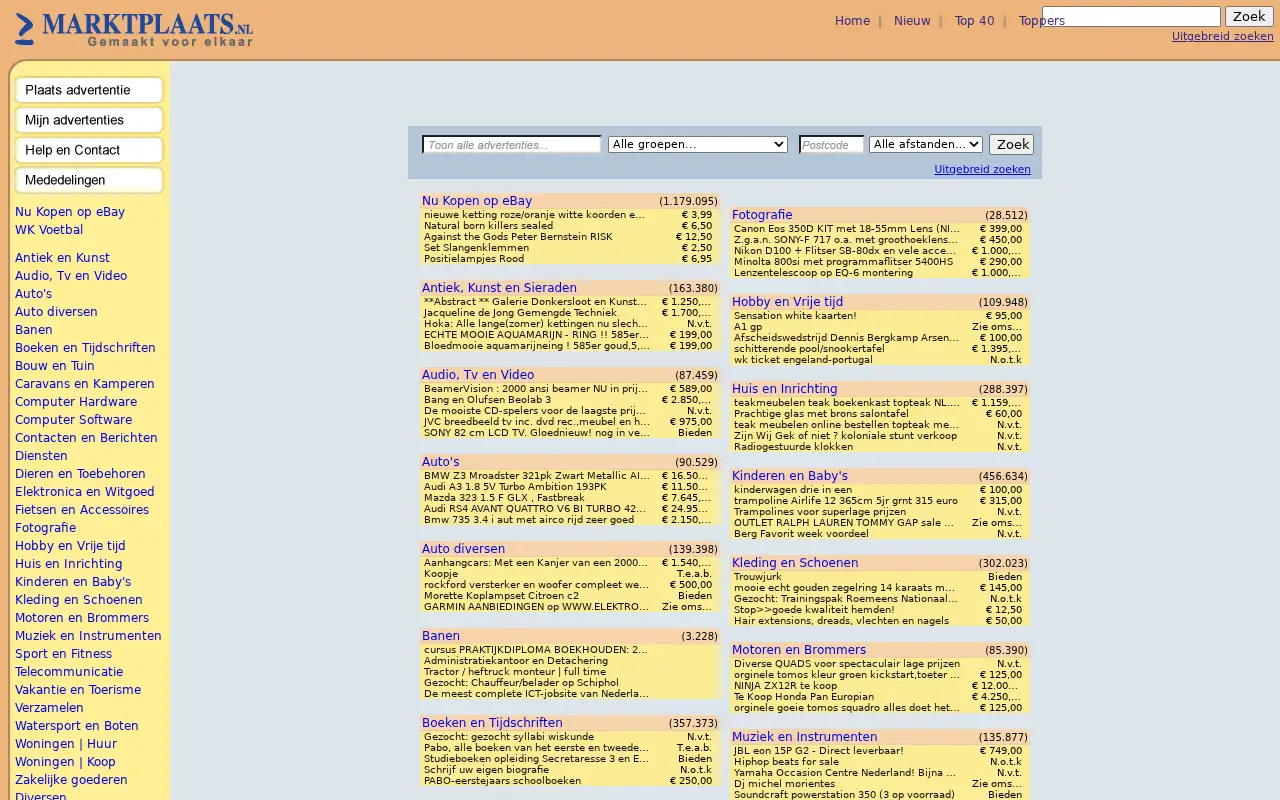1280x800 pixels.
Task: Select "Dieren en Toebehoren" category link
Action: pos(80,474)
